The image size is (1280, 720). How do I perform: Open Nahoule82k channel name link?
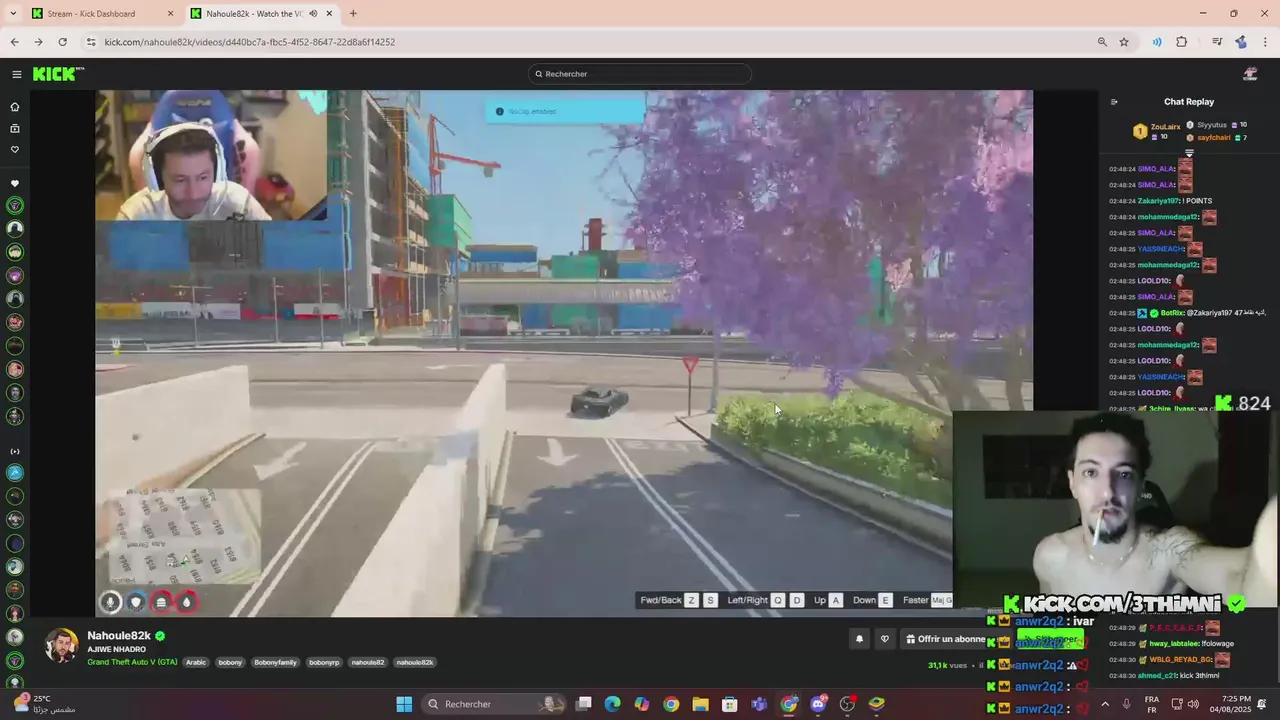[x=119, y=636]
